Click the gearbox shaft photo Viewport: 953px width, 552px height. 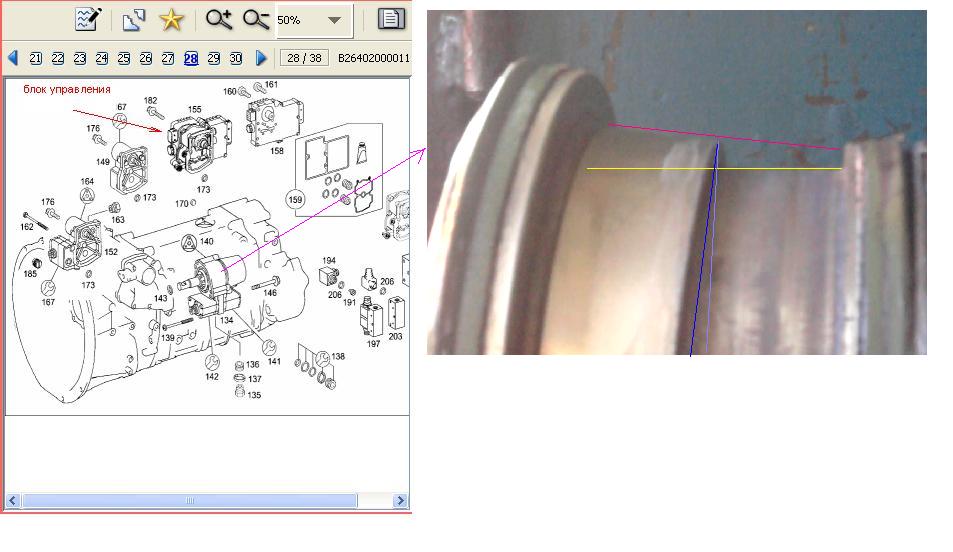coord(676,182)
